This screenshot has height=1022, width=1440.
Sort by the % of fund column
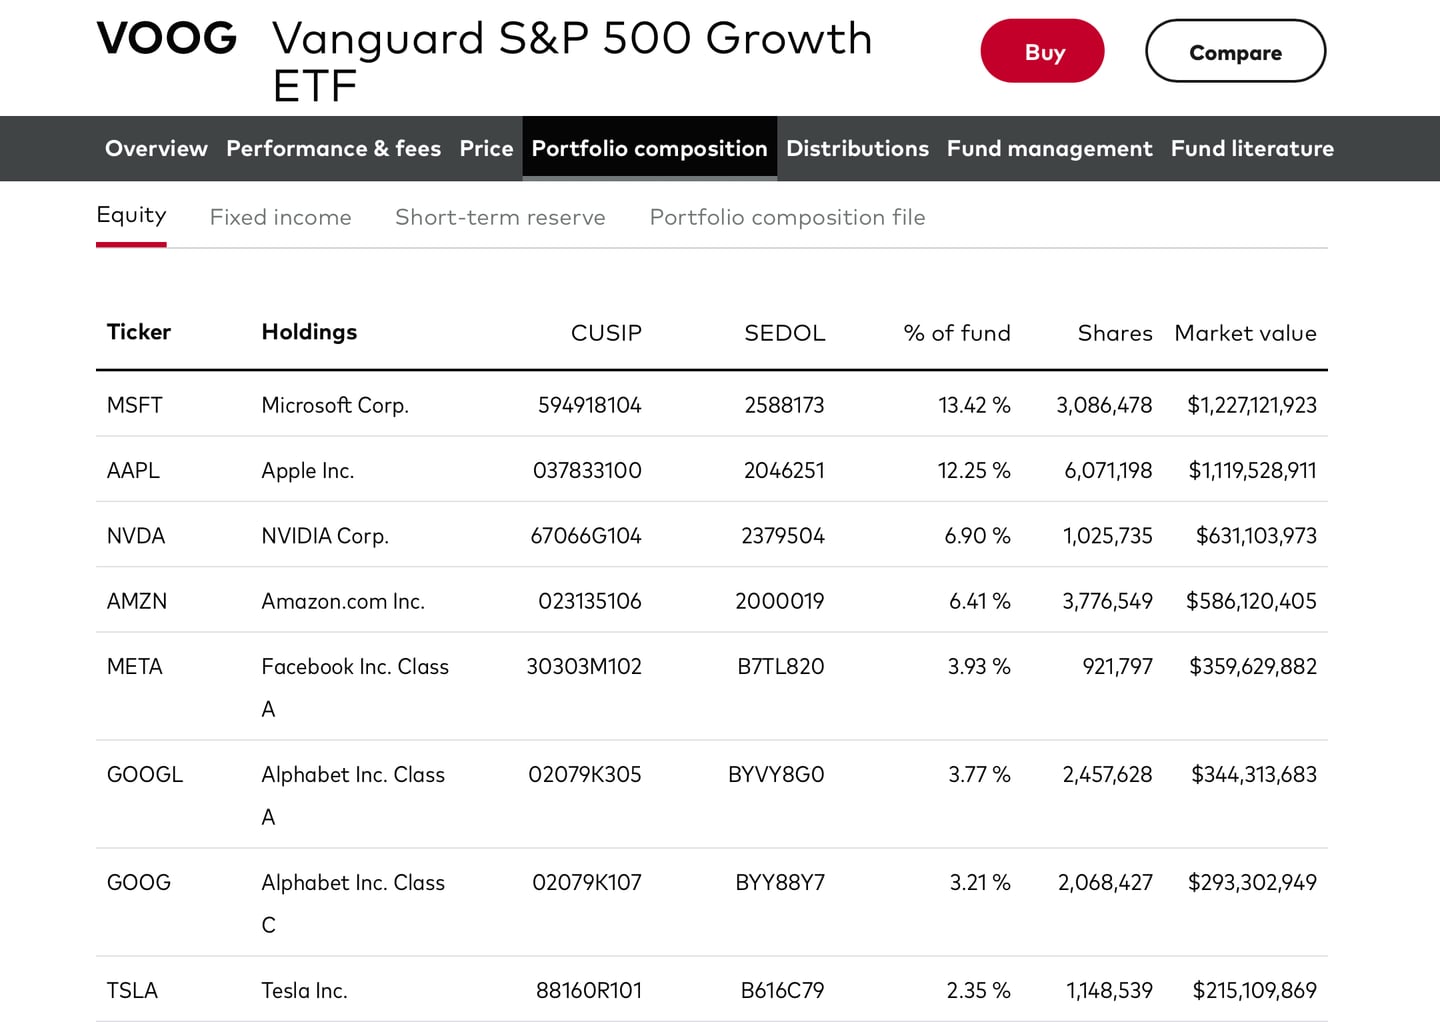pos(956,332)
